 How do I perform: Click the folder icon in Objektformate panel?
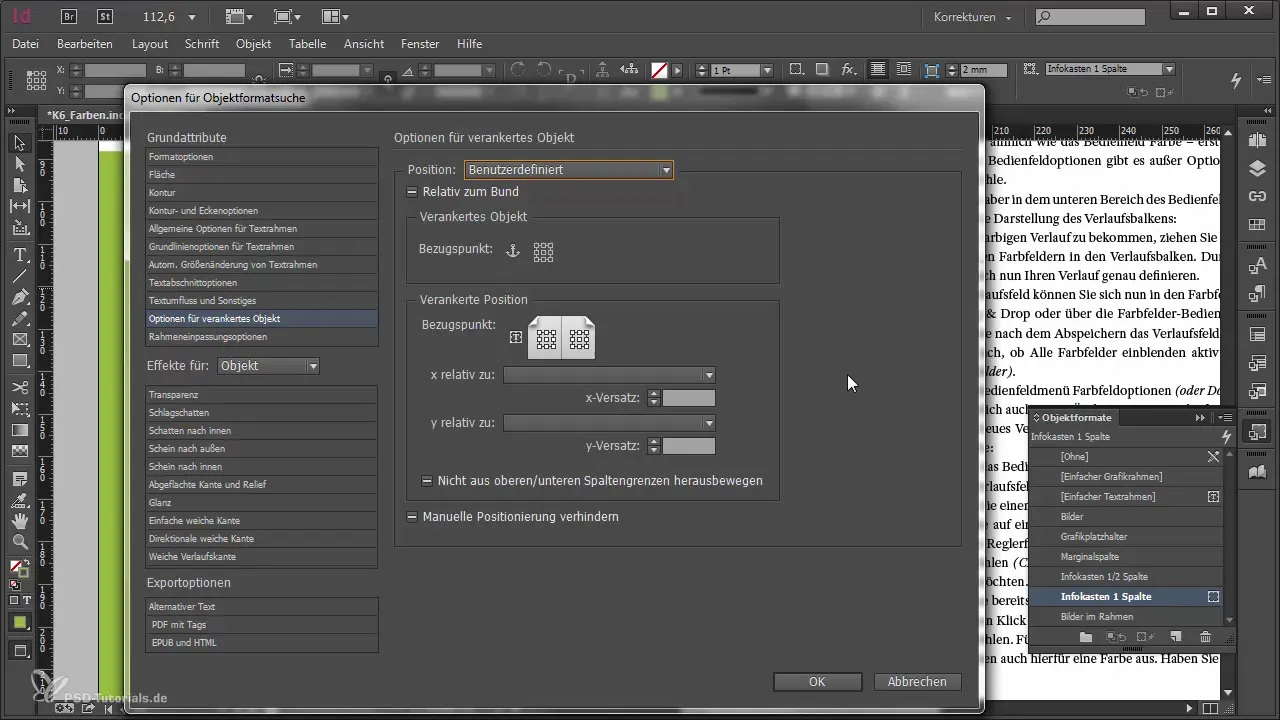click(x=1085, y=637)
